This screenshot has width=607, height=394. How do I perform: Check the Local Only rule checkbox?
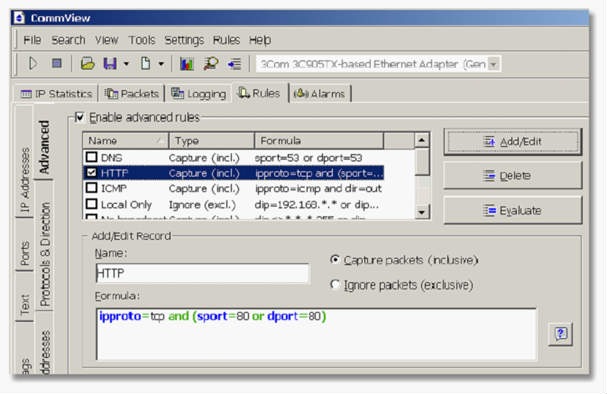point(91,204)
